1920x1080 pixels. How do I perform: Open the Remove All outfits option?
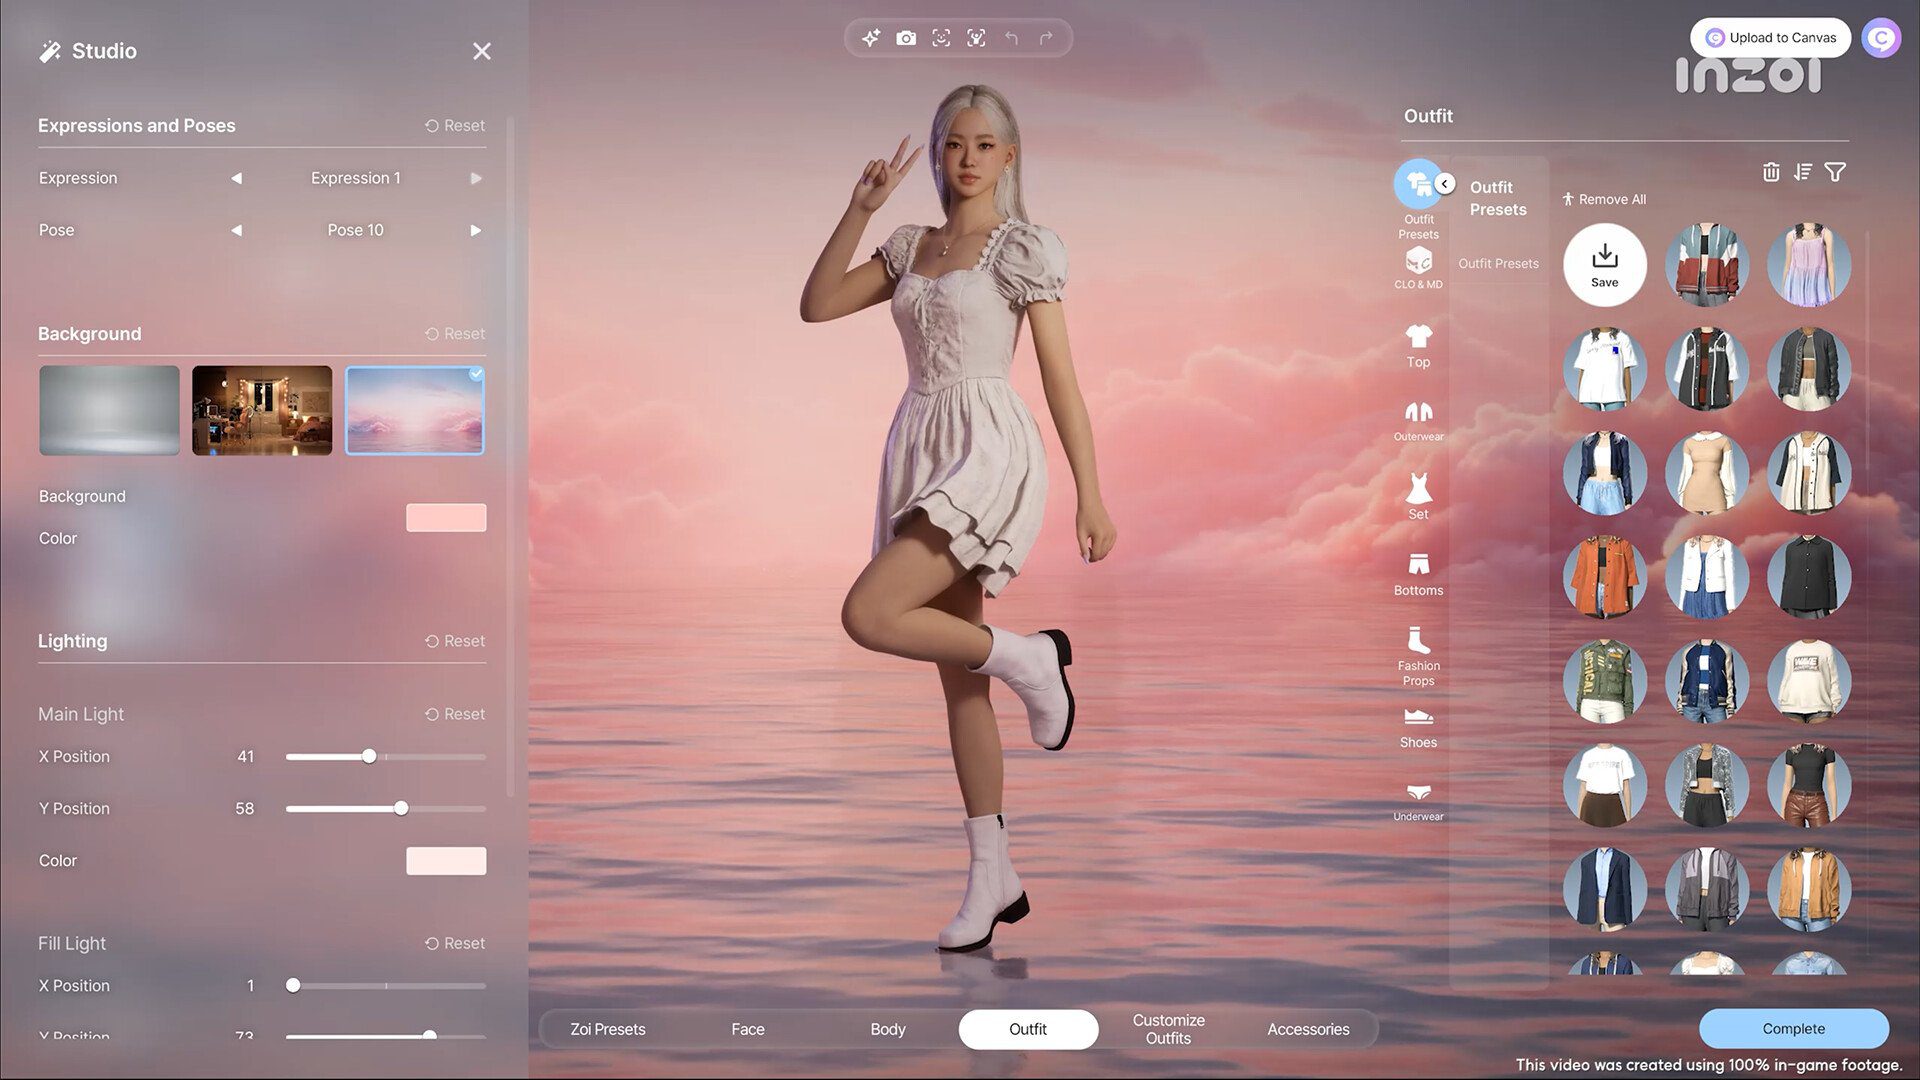click(1605, 200)
